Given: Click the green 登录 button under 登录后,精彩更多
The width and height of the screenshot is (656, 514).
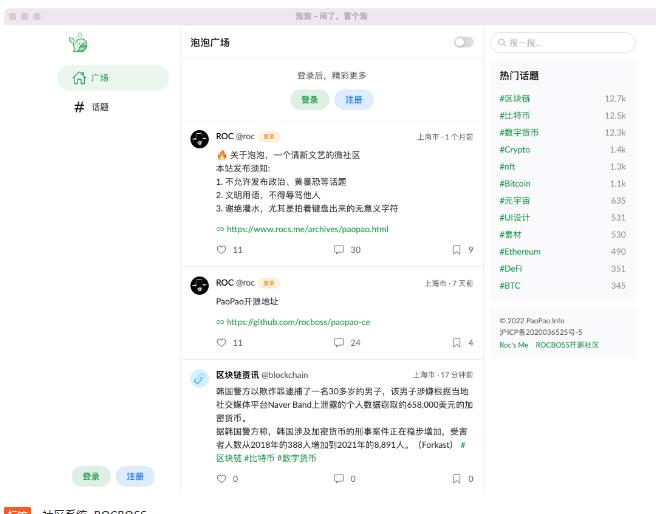Looking at the screenshot, I should click(x=310, y=100).
